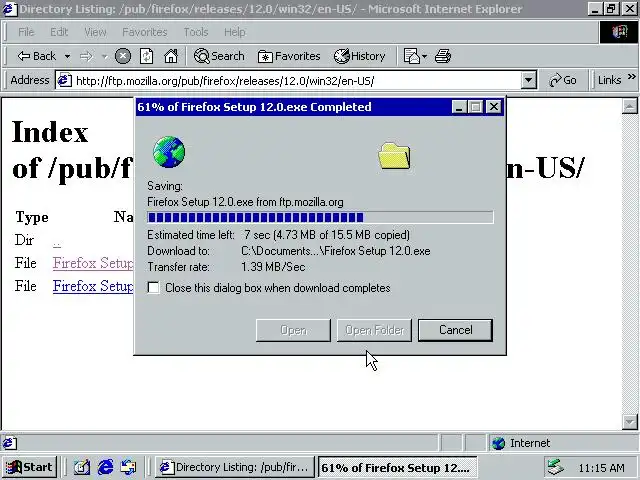The image size is (640, 480).
Task: Click the folder icon in the download dialog
Action: [394, 156]
